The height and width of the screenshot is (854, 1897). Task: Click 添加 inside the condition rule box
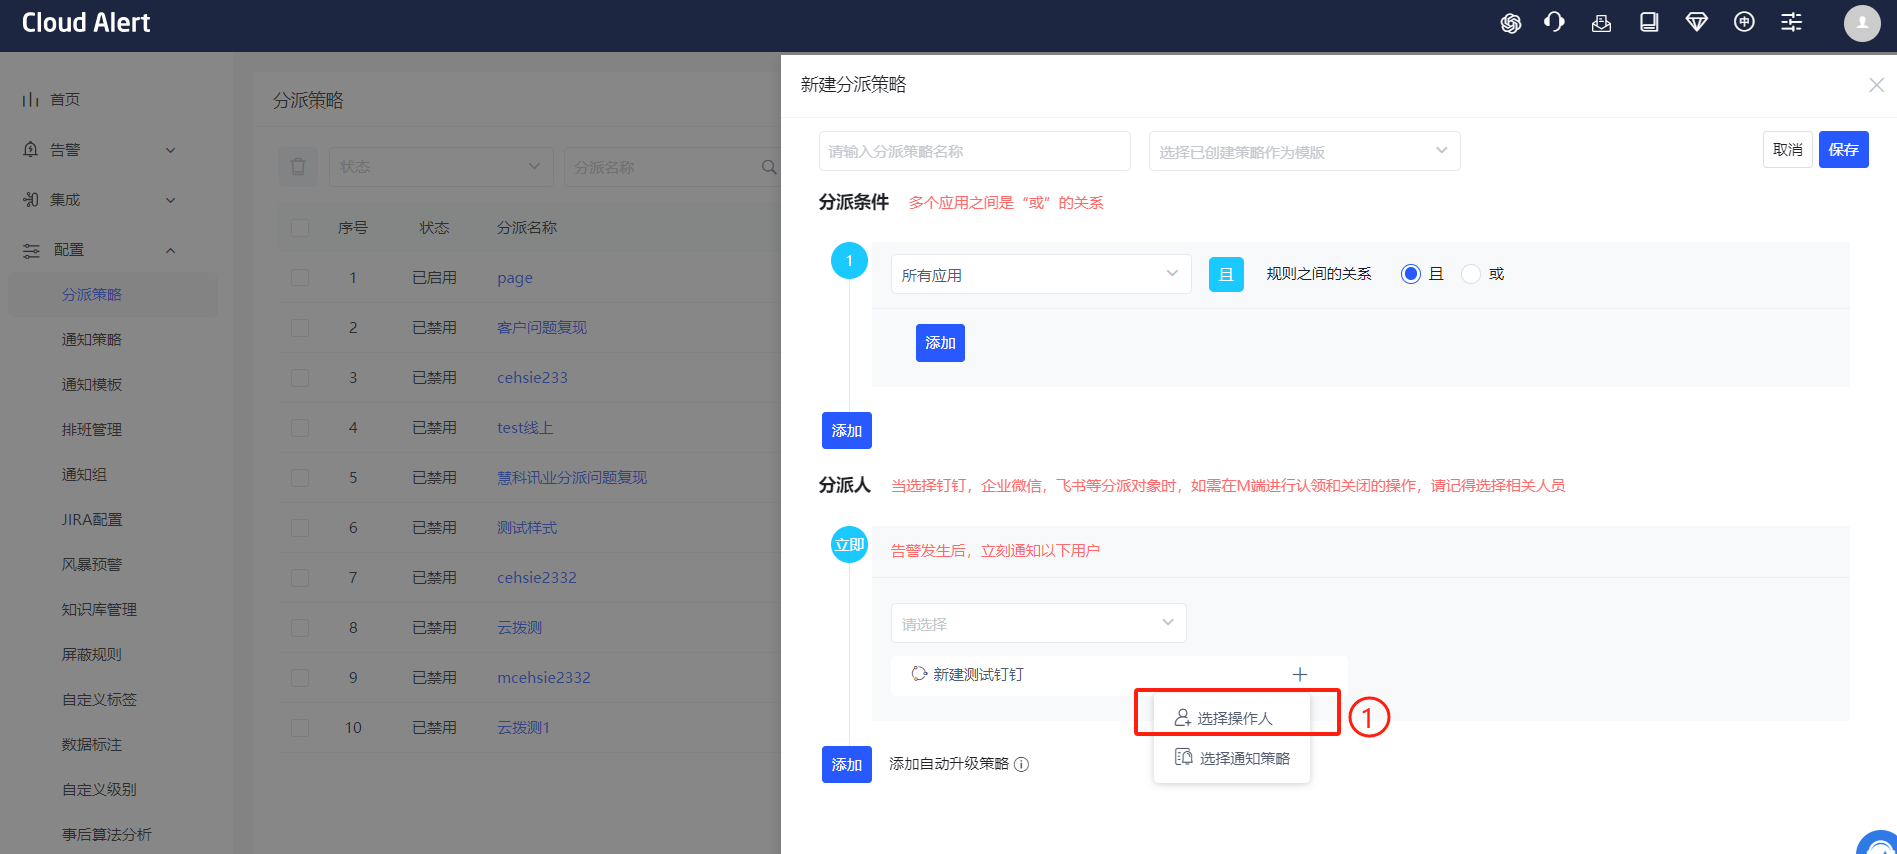point(940,343)
